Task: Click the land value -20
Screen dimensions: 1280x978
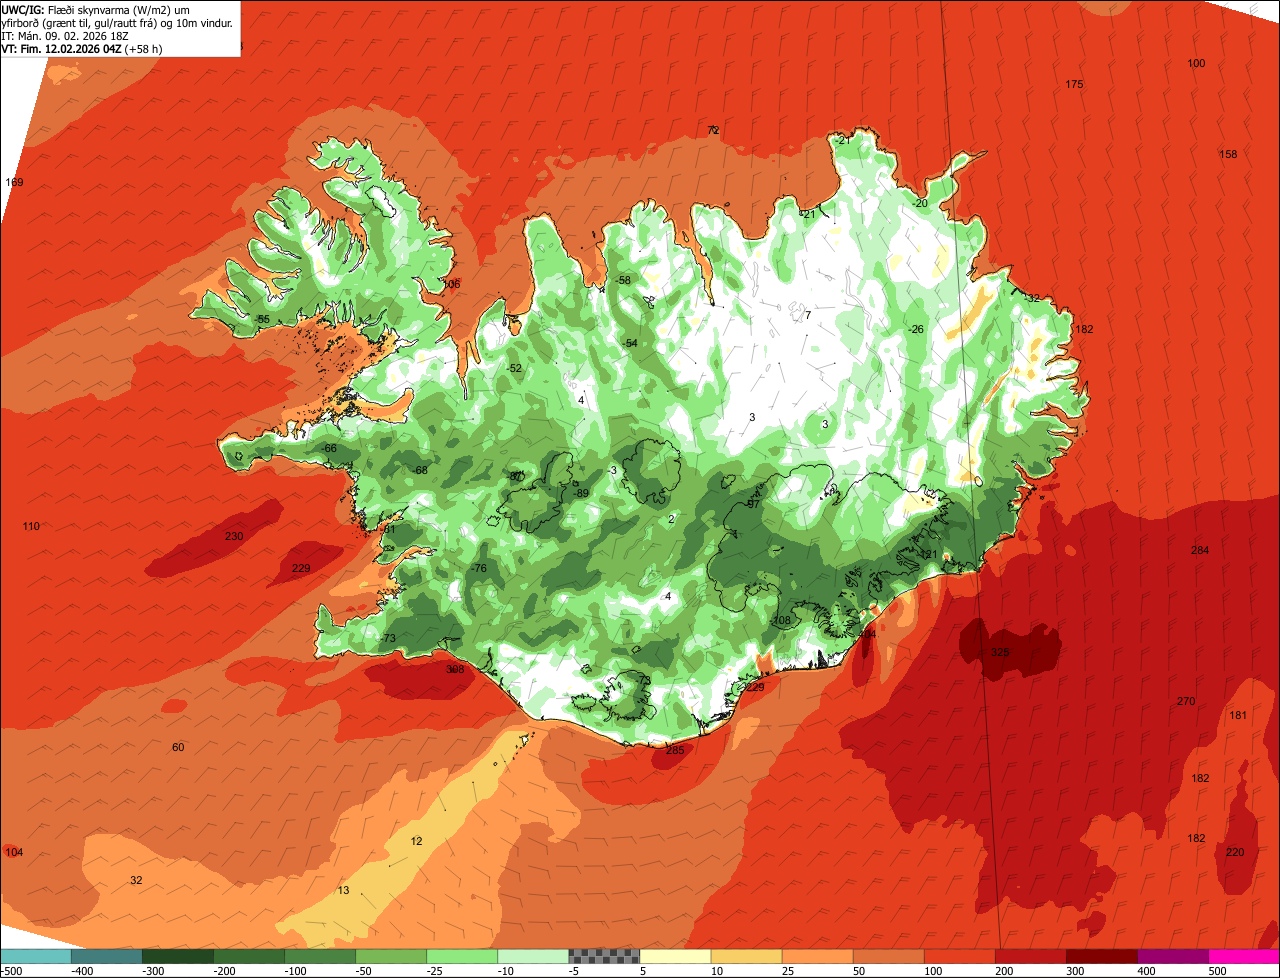Action: point(920,203)
